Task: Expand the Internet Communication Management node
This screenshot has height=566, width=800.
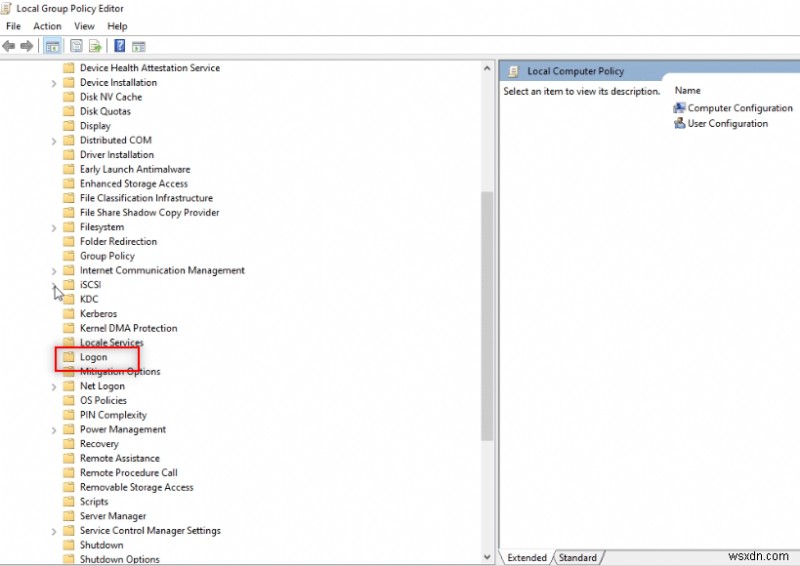Action: coord(54,270)
